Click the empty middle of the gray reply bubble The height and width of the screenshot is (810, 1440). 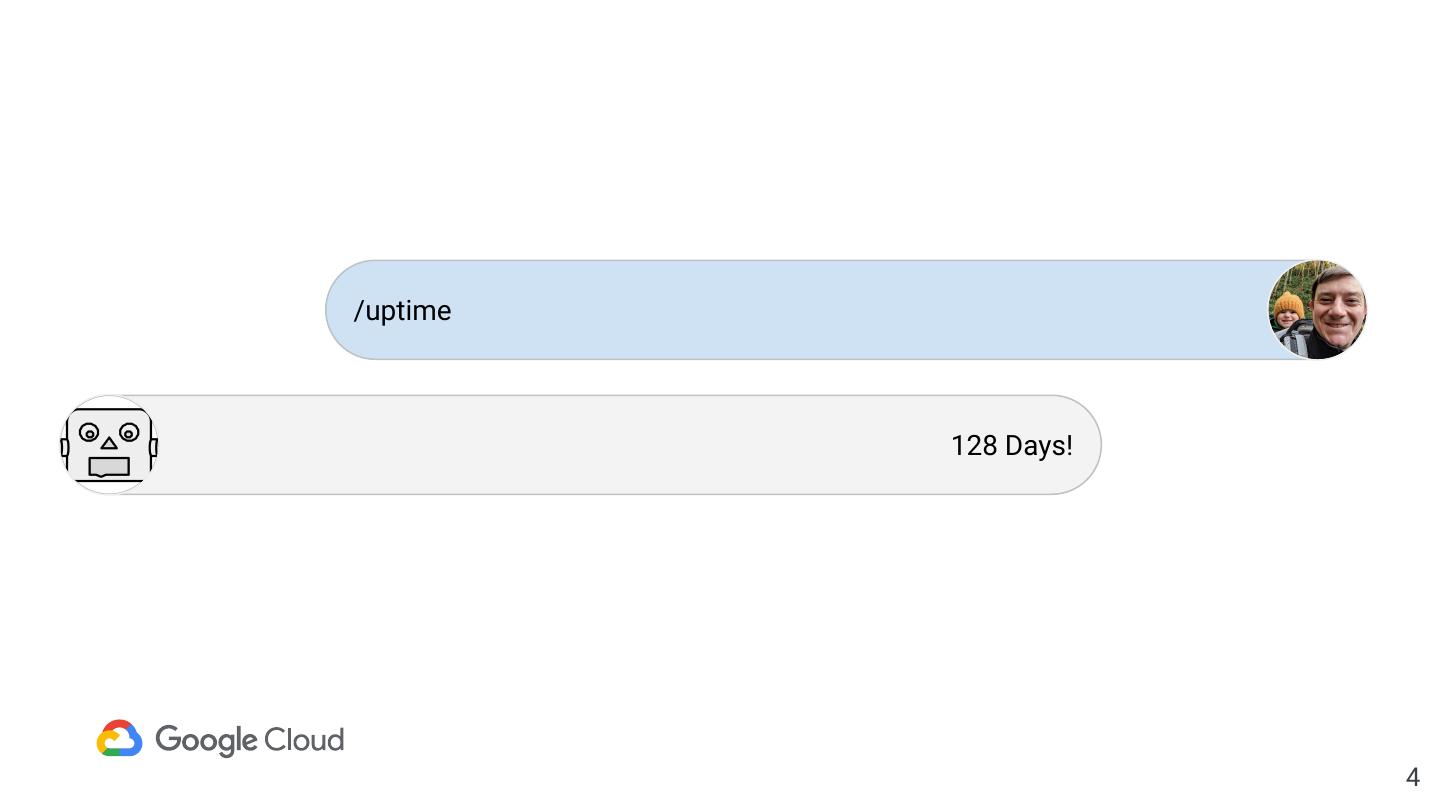tap(550, 446)
